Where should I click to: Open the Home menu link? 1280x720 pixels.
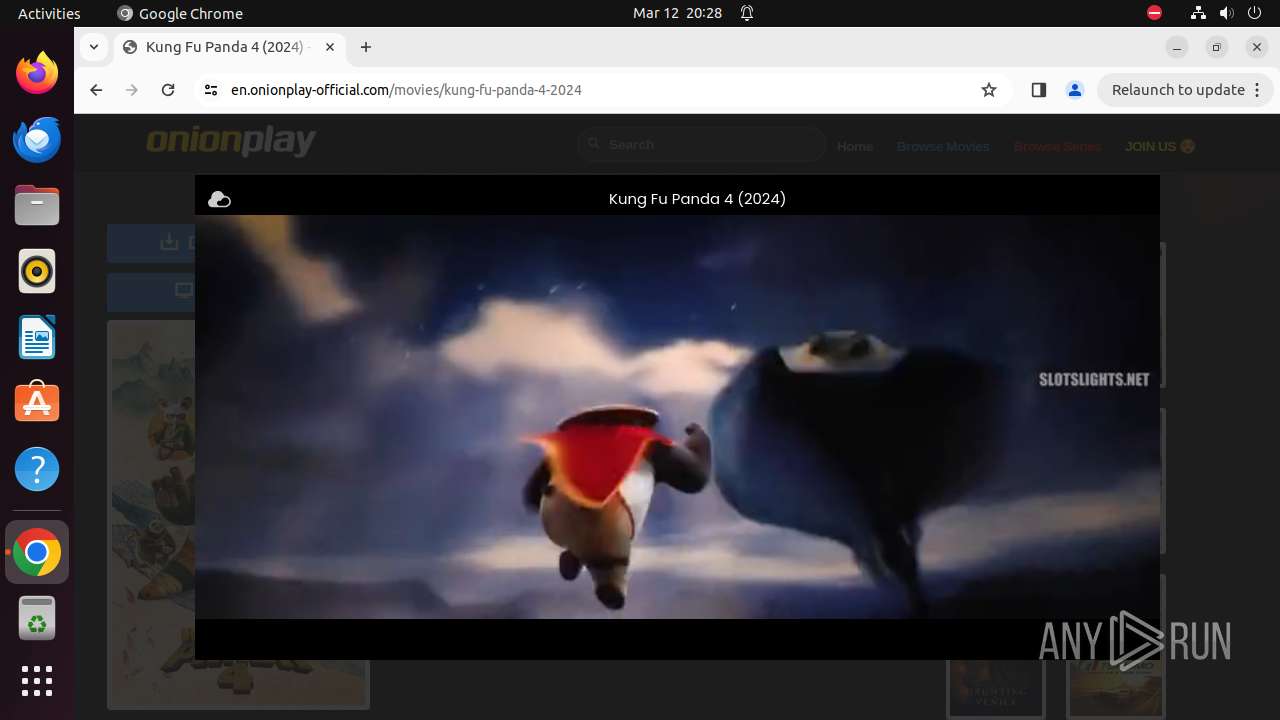point(855,146)
